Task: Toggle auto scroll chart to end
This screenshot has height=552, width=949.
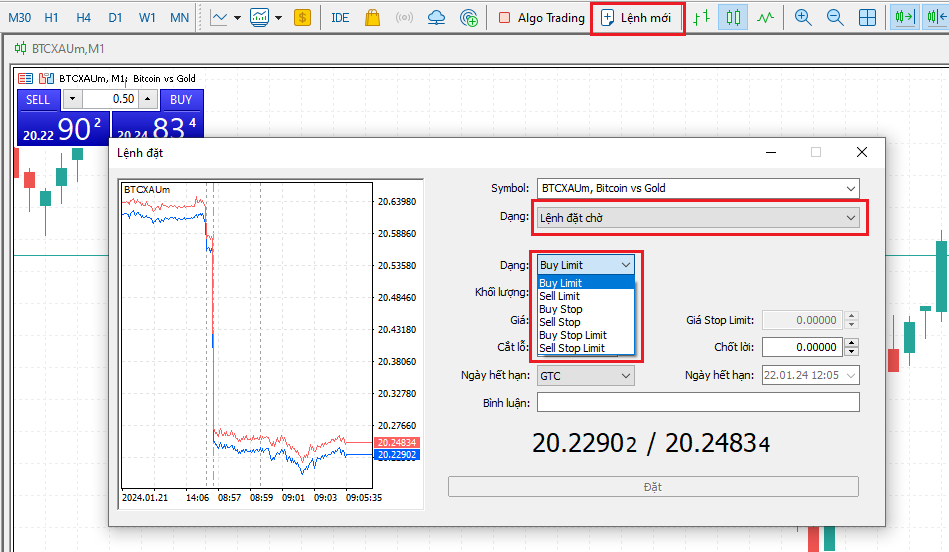Action: click(905, 18)
